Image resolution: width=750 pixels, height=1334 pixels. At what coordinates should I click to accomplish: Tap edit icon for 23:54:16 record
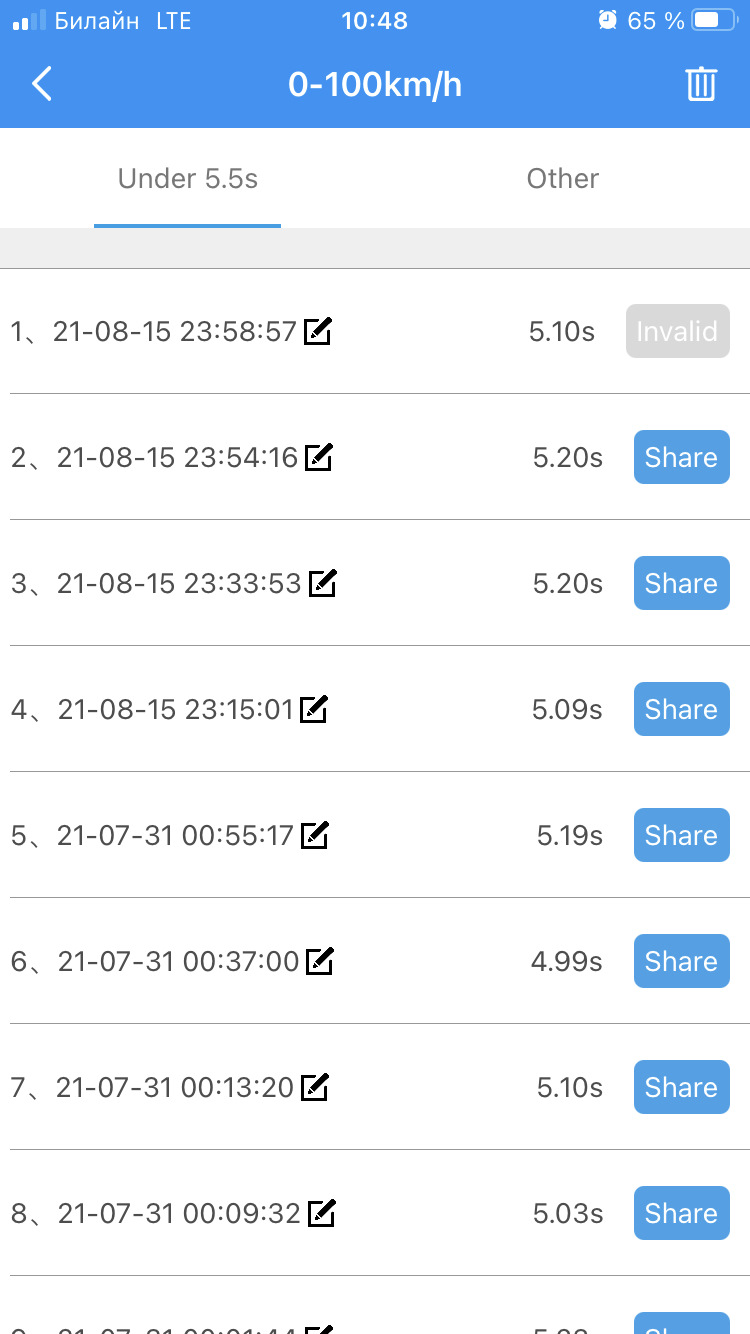tap(319, 457)
